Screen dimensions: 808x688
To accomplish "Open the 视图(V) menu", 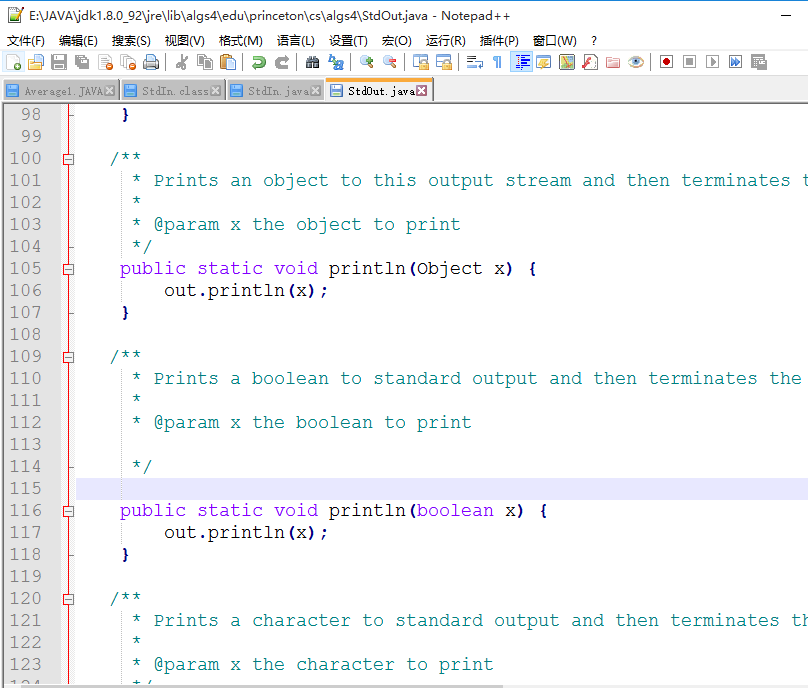I will [184, 41].
